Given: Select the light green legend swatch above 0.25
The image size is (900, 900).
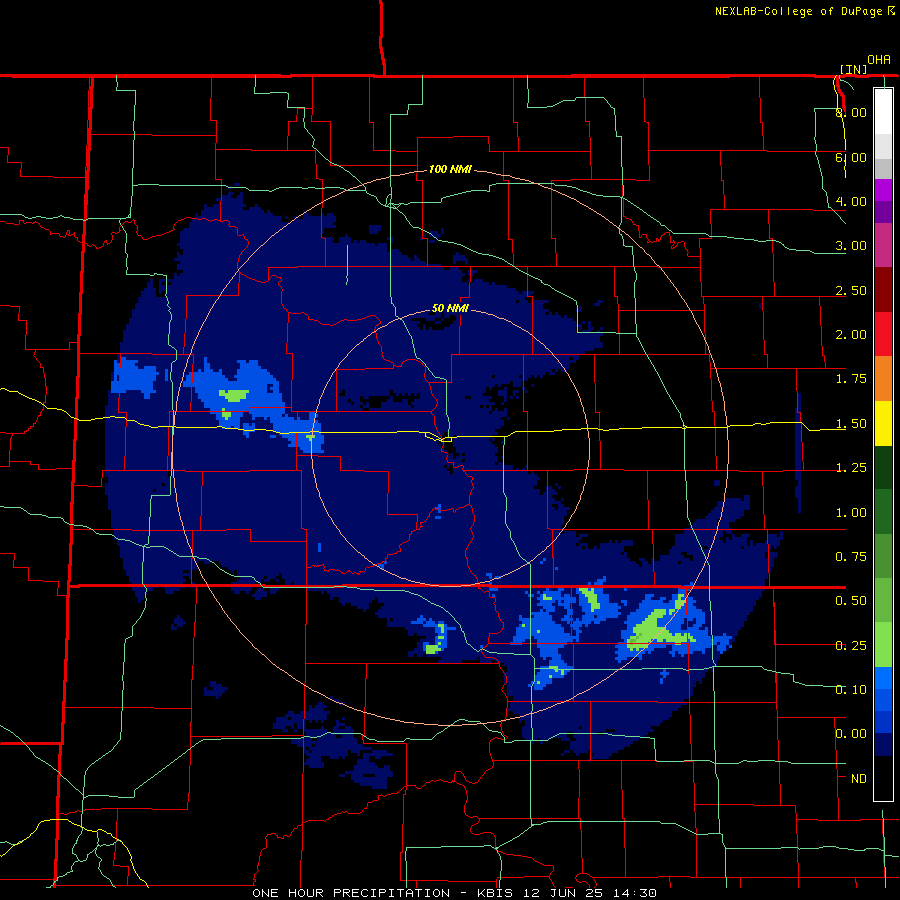Looking at the screenshot, I should point(883,645).
